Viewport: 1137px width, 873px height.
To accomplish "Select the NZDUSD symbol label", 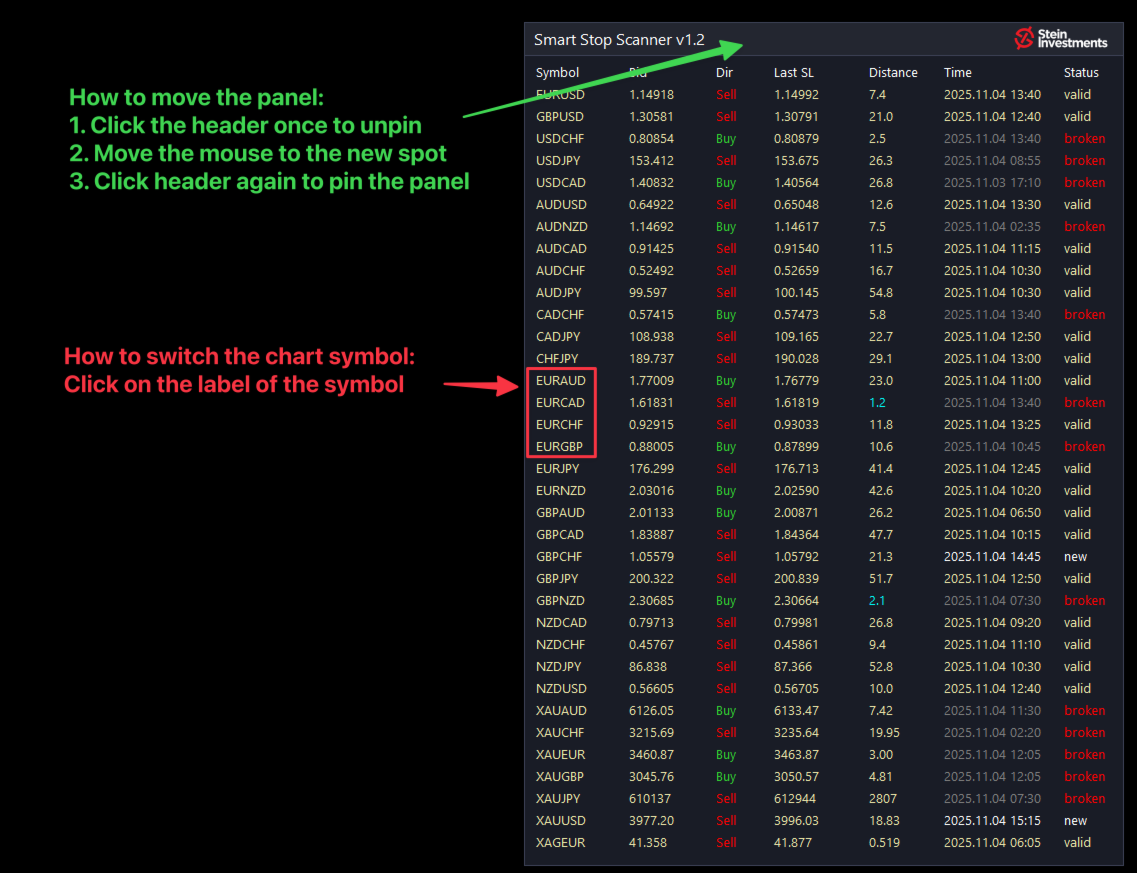I will [x=561, y=689].
